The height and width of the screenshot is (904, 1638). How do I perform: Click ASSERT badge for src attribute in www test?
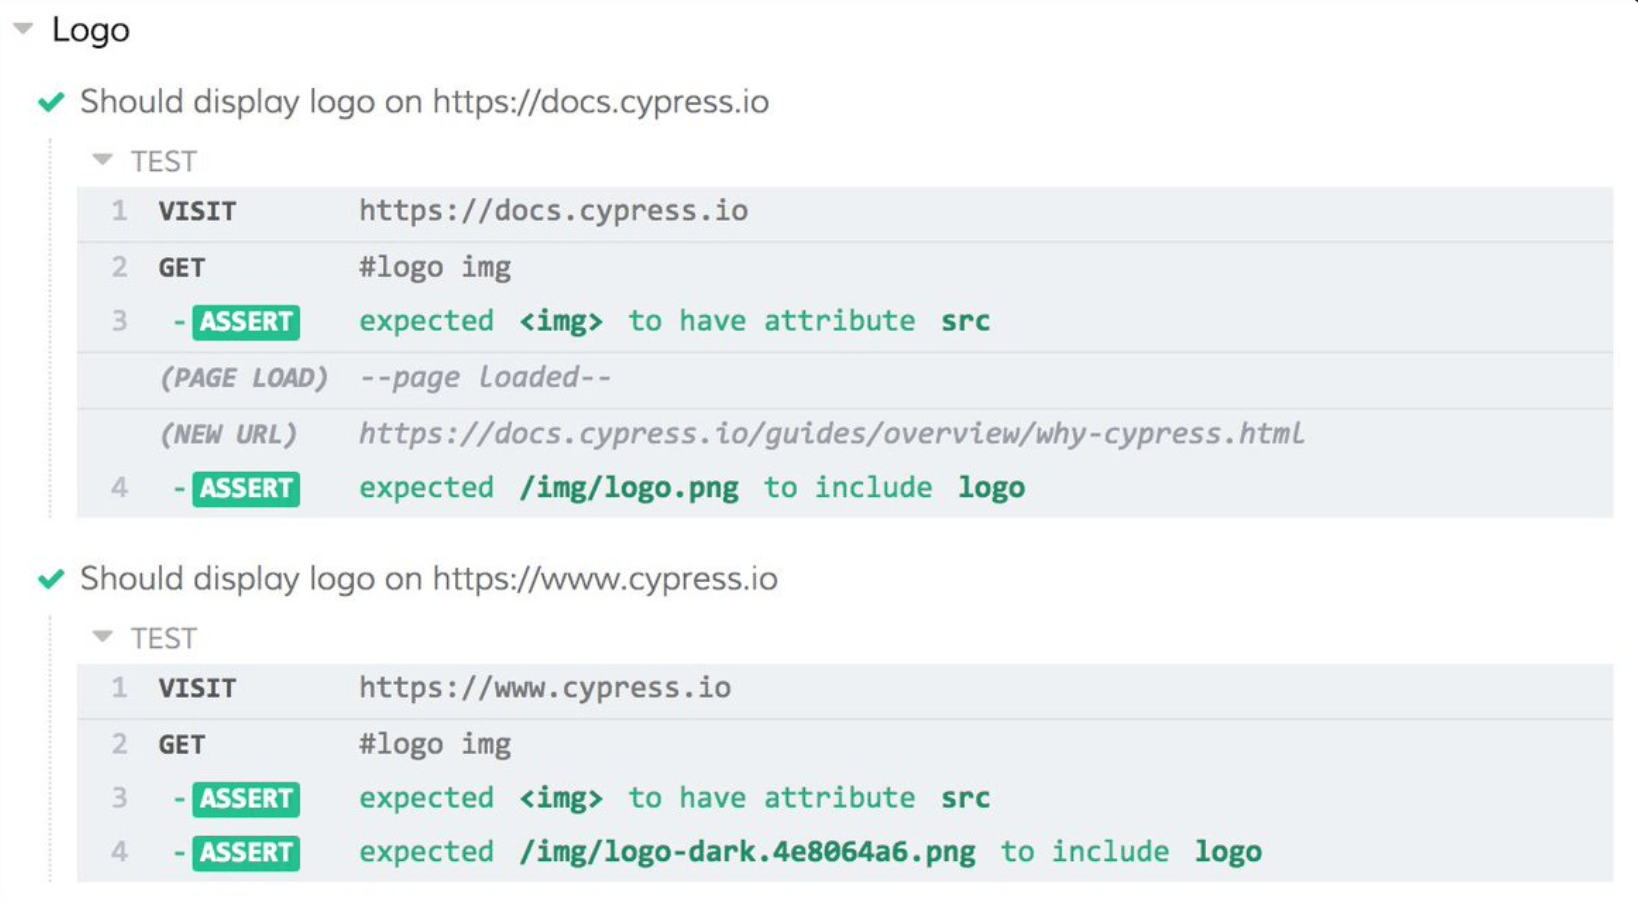coord(246,799)
